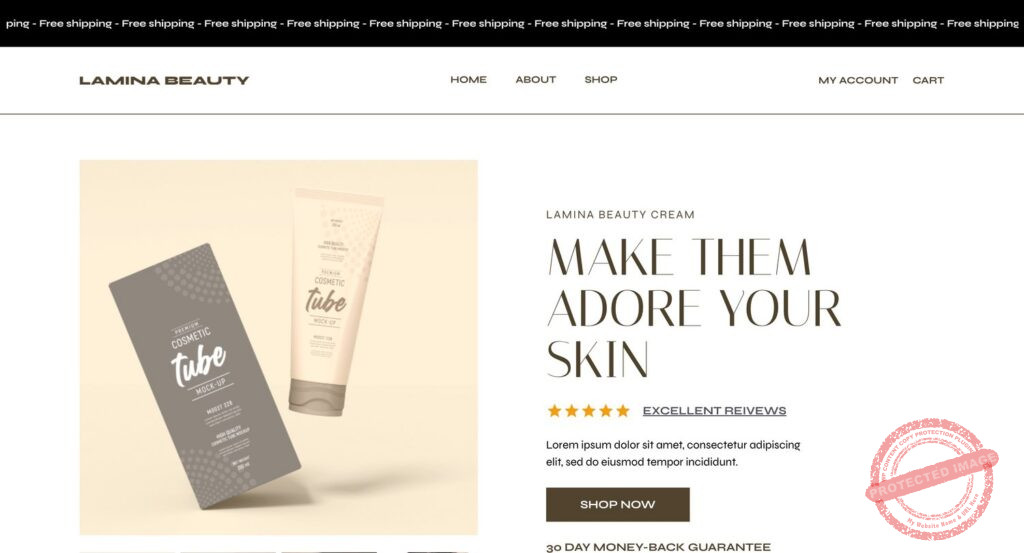Click the MAKE THEM ADORE YOUR SKIN headline
Viewport: 1024px width, 553px height.
coord(694,308)
